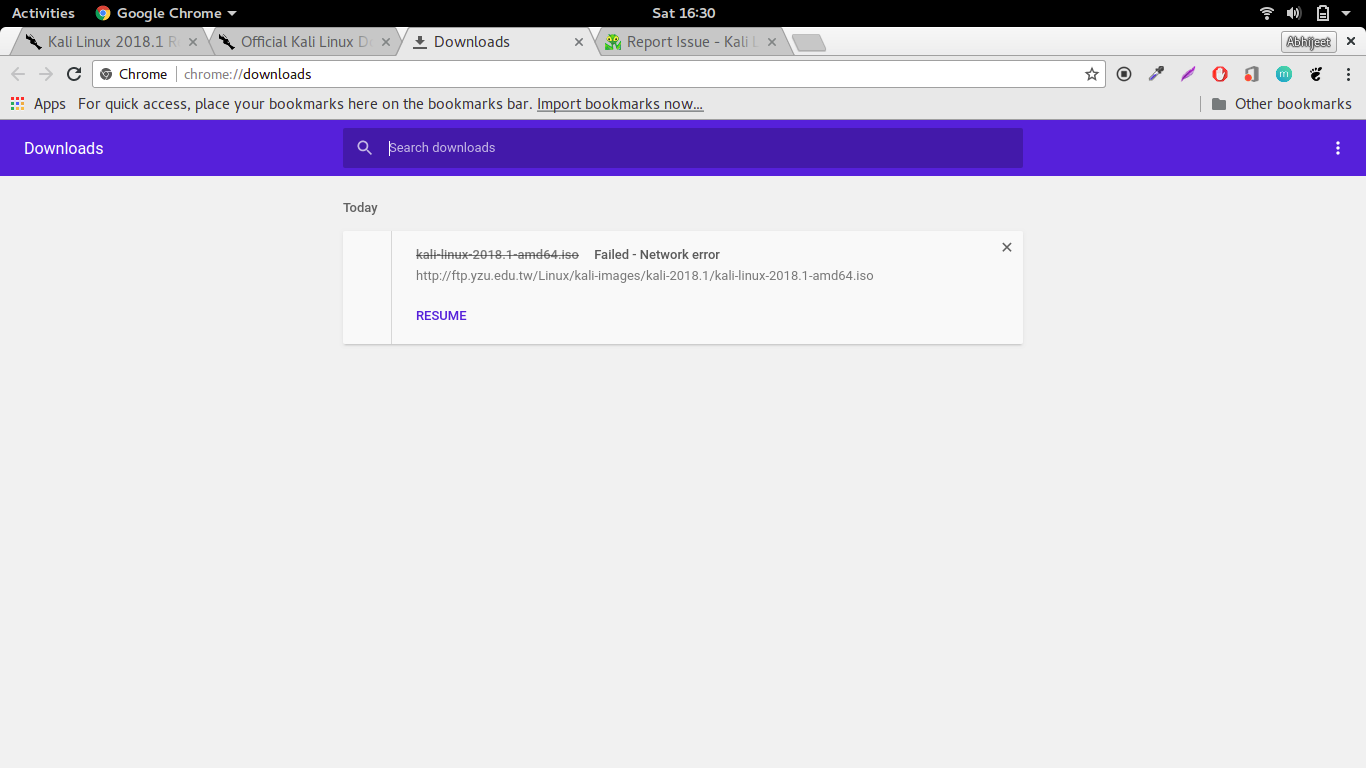Viewport: 1366px width, 768px height.
Task: Click the bookmark star in address bar
Action: tap(1092, 74)
